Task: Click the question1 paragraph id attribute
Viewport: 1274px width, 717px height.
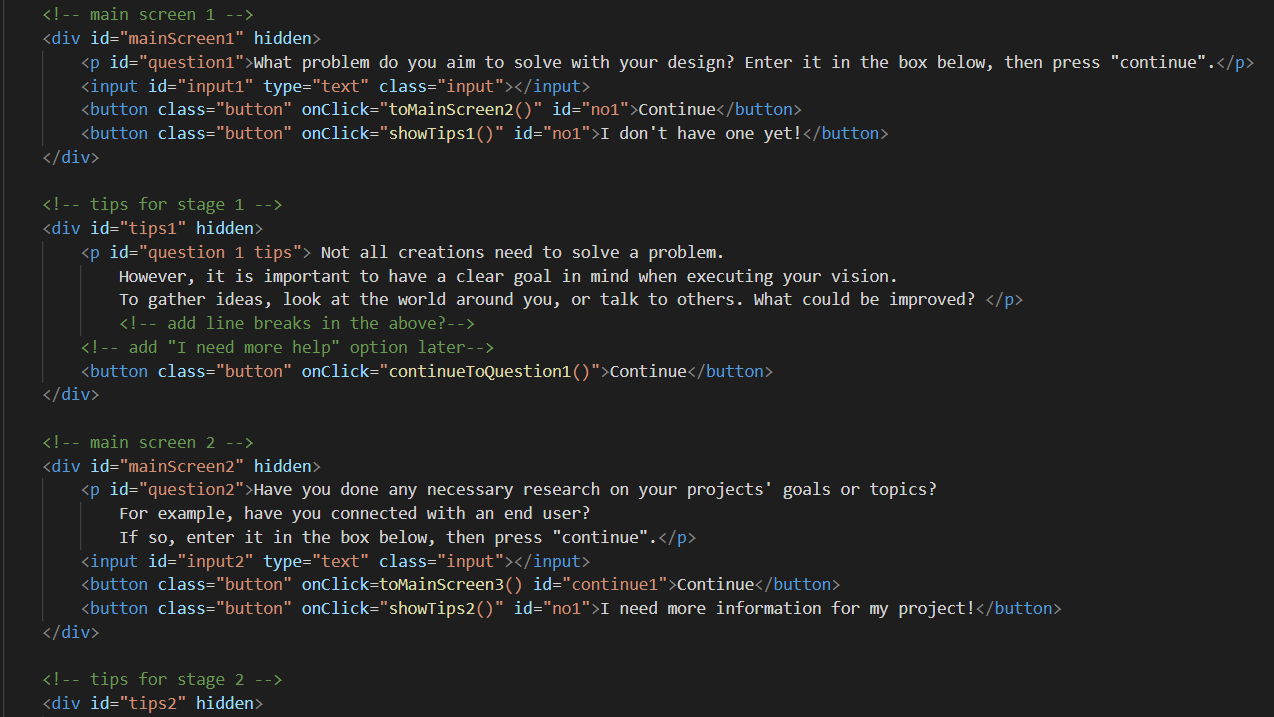Action: click(x=197, y=62)
